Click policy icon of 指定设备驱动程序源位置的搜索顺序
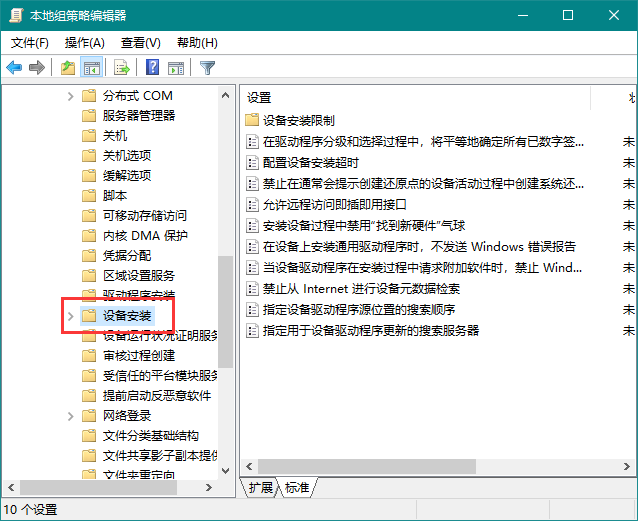The width and height of the screenshot is (638, 521). pos(252,310)
